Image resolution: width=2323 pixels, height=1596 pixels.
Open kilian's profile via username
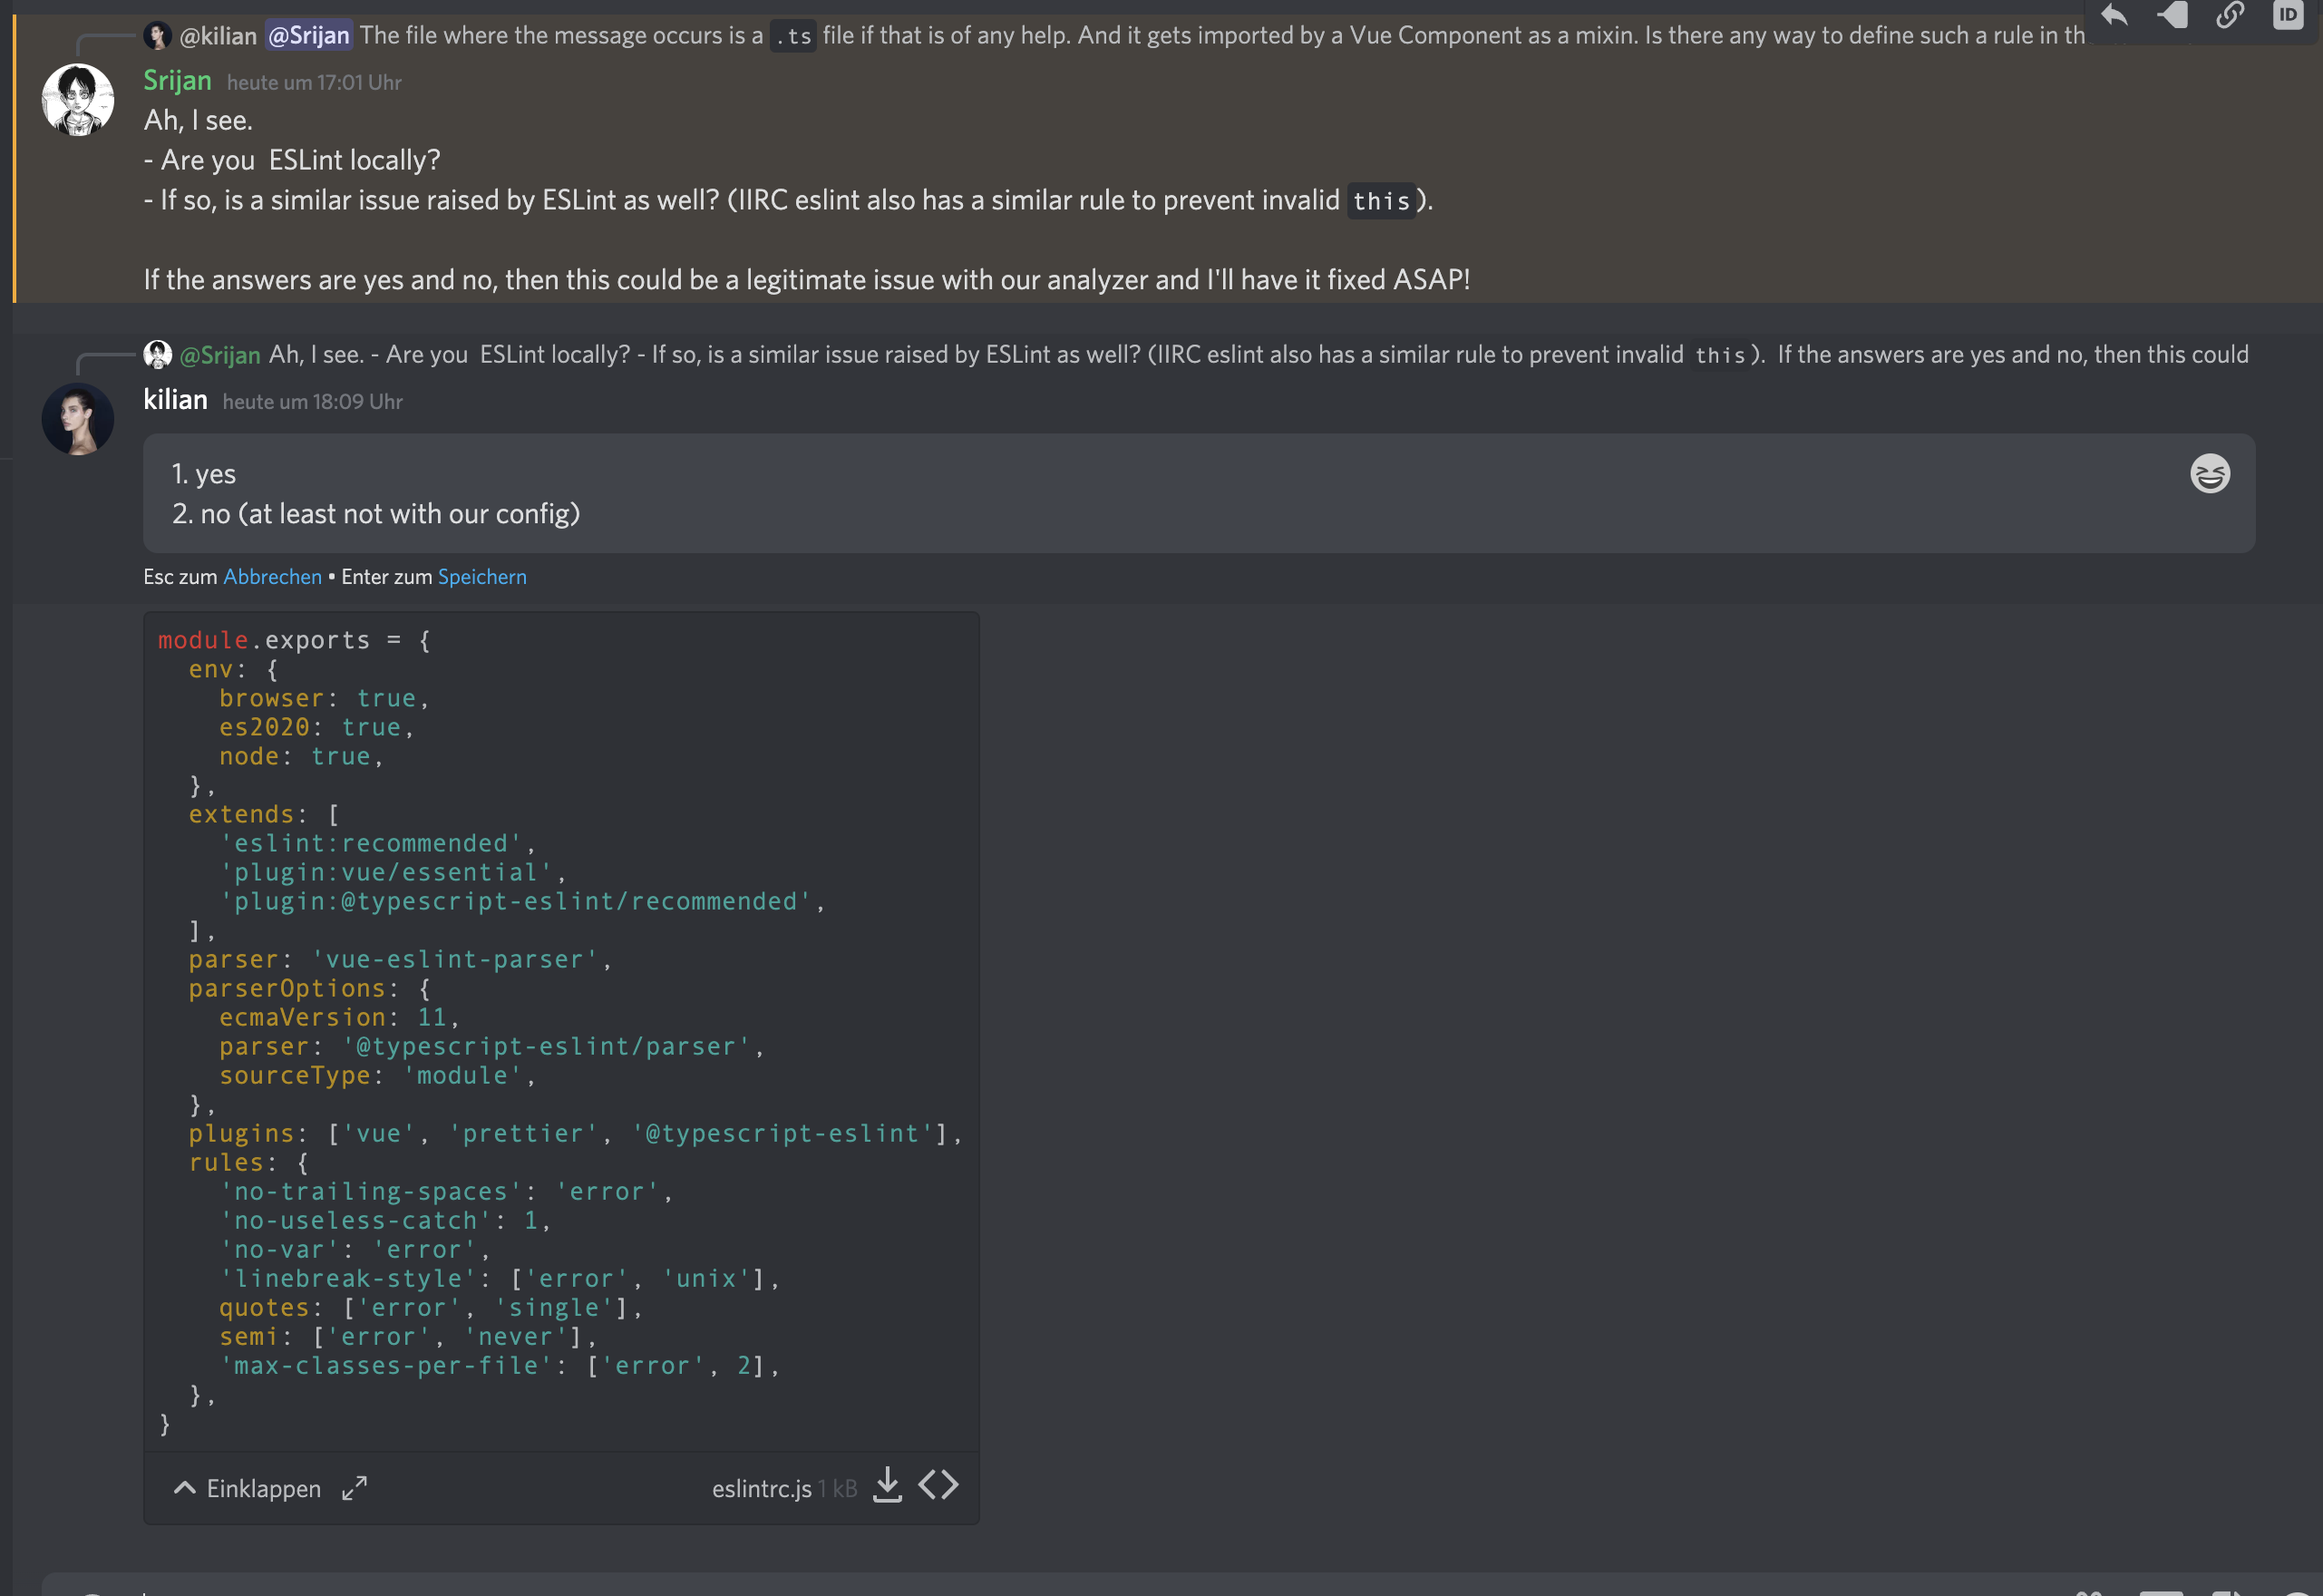175,400
